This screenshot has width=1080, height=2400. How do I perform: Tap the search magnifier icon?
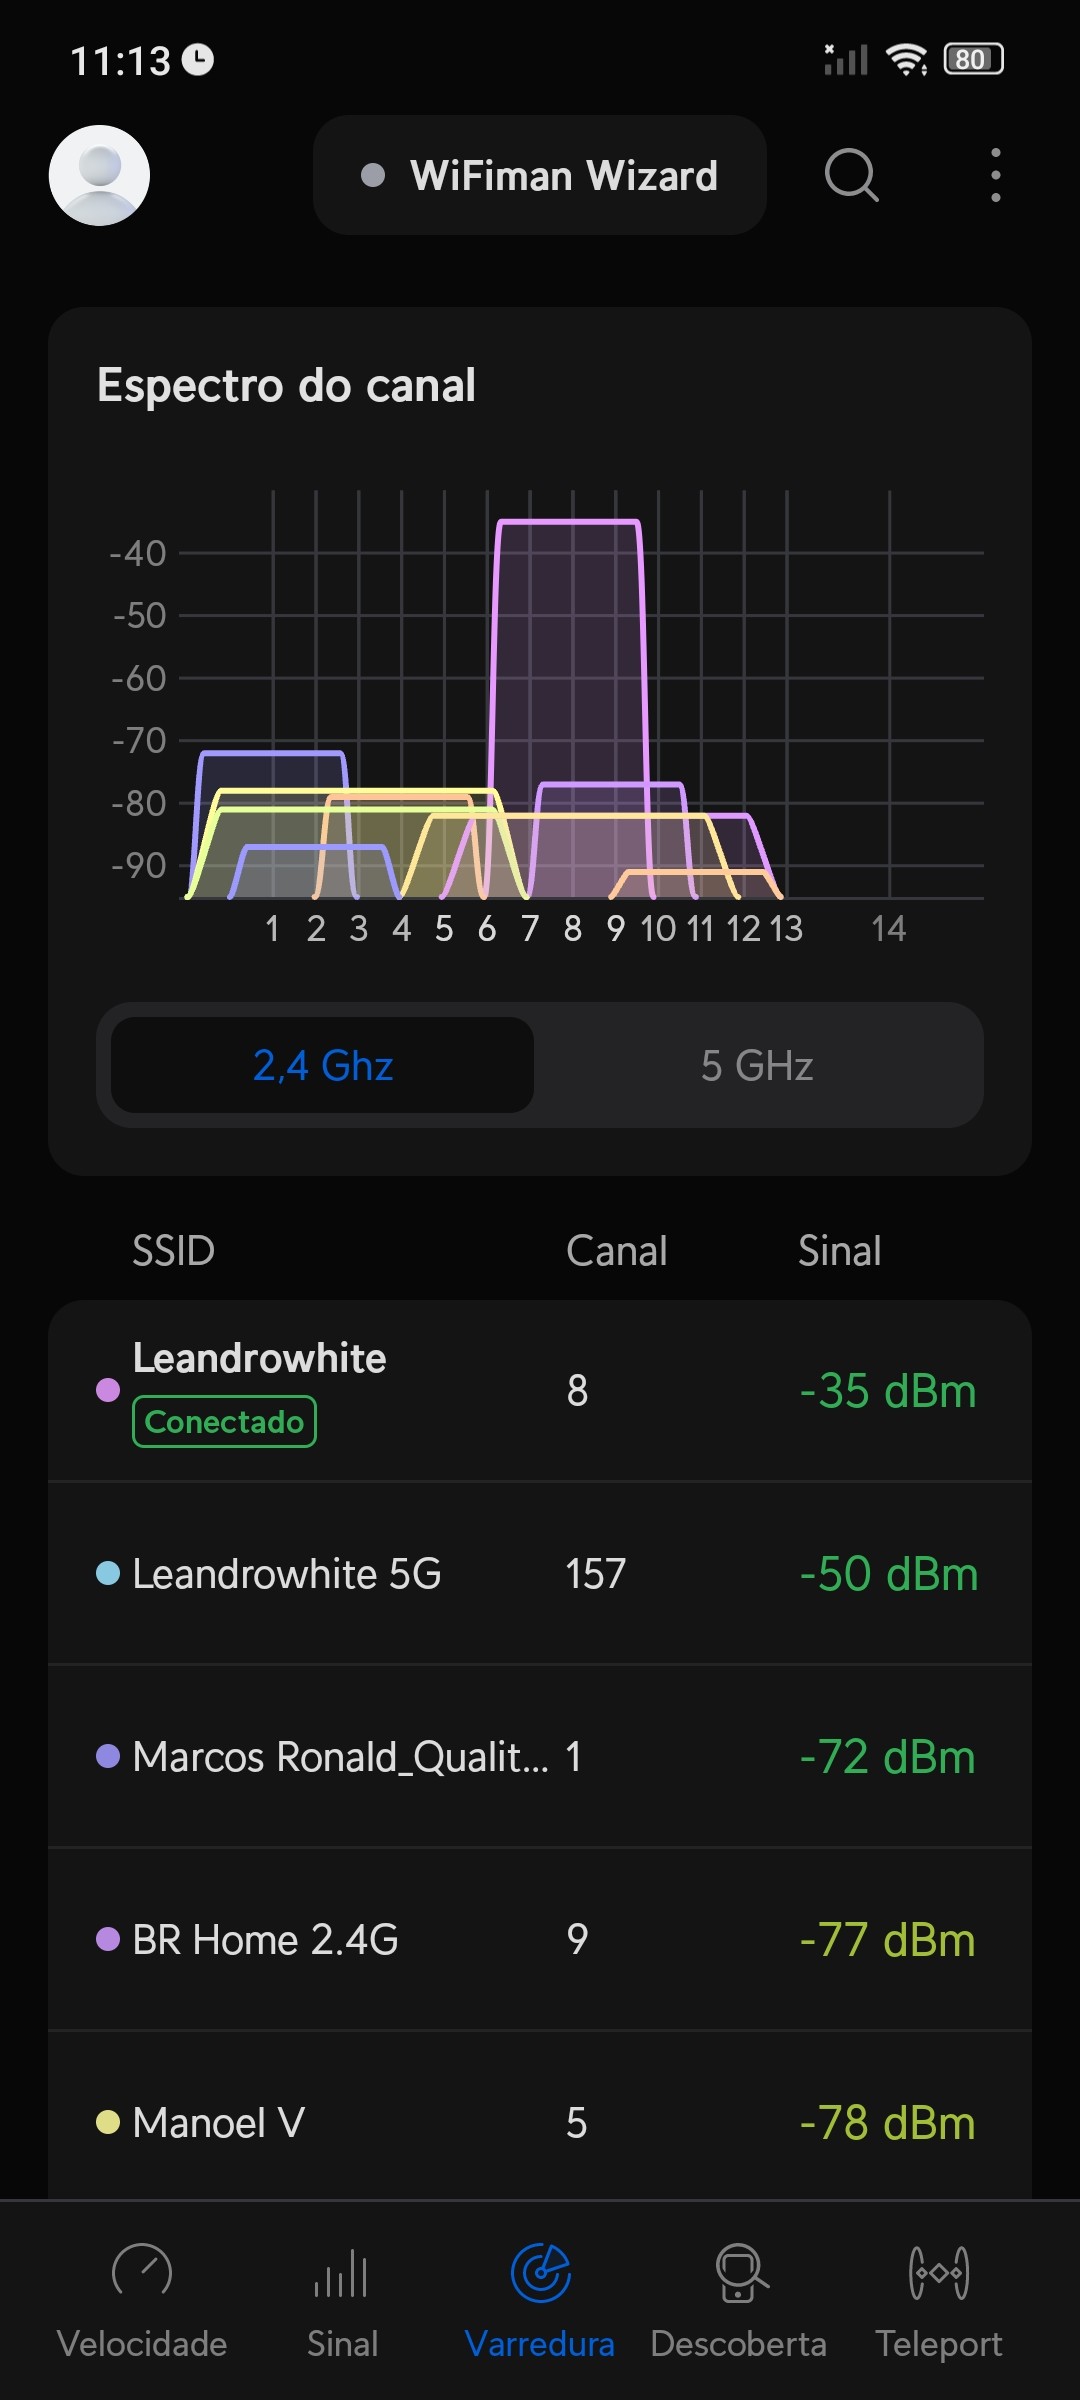[x=851, y=176]
